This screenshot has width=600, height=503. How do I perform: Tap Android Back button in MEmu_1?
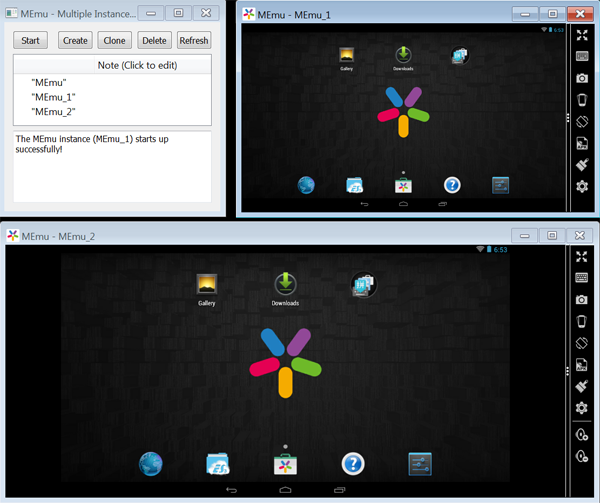(364, 204)
